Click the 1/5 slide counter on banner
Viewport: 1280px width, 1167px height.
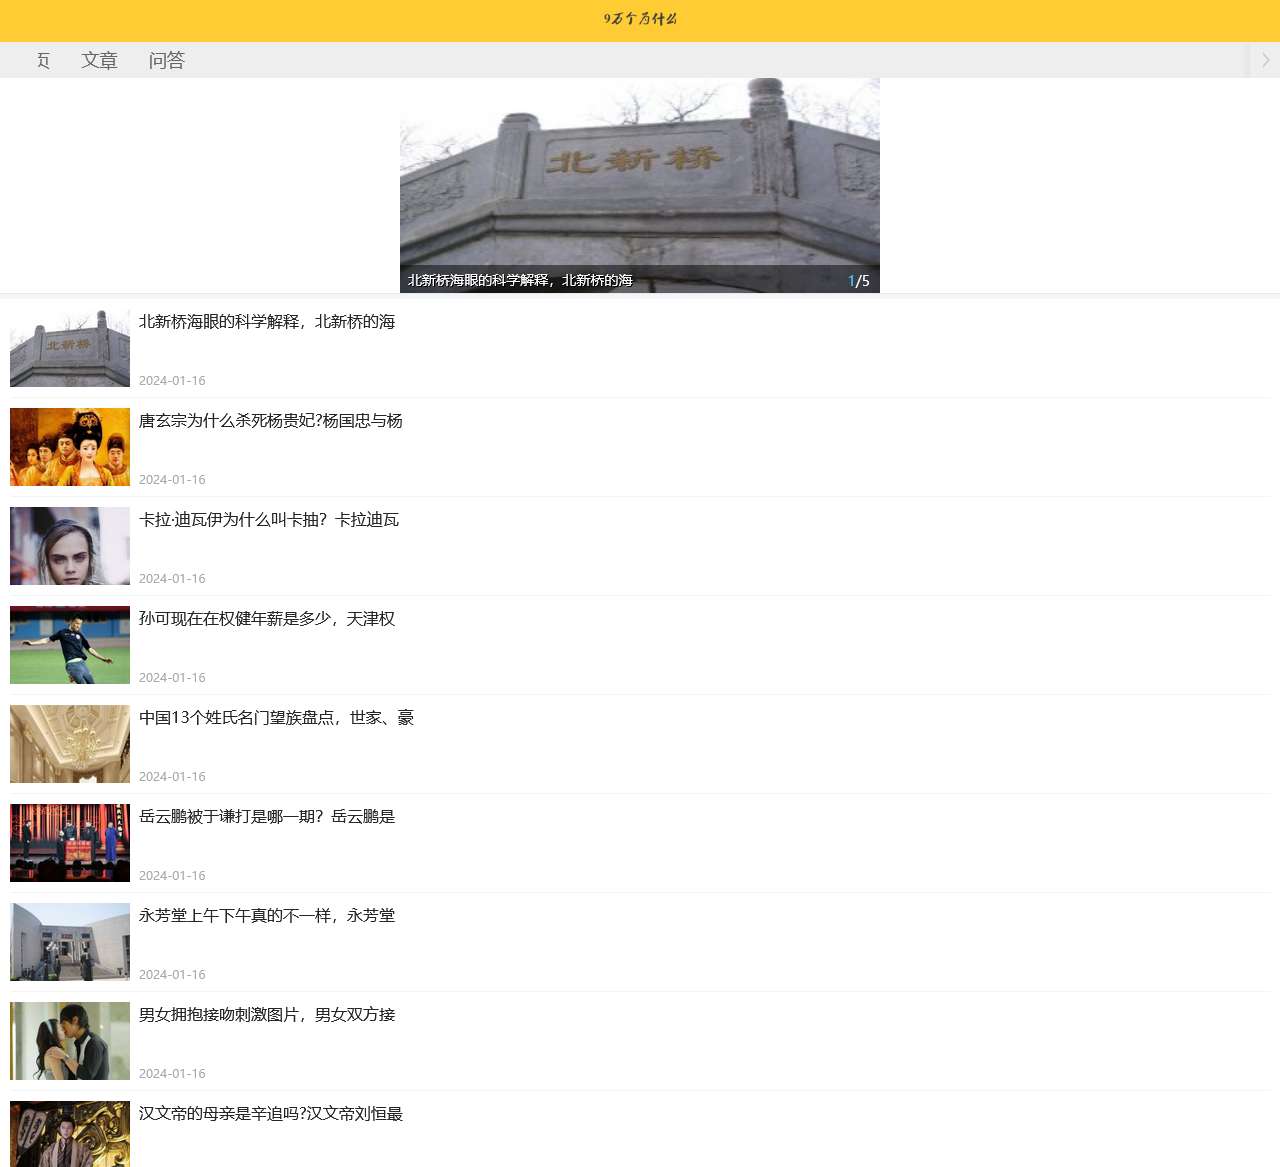[859, 281]
